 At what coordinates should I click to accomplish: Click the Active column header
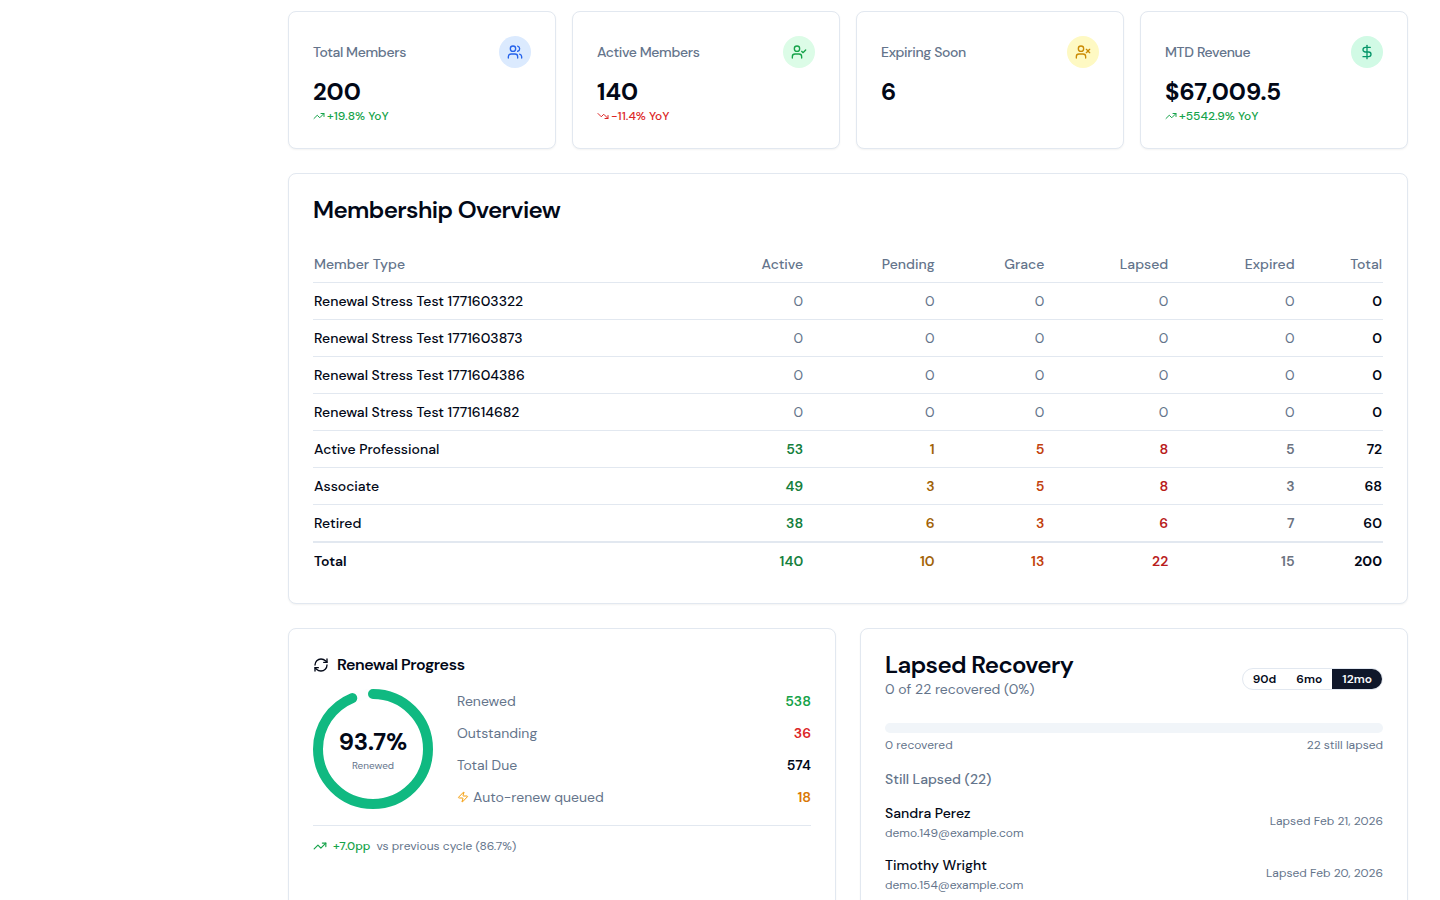click(x=782, y=264)
